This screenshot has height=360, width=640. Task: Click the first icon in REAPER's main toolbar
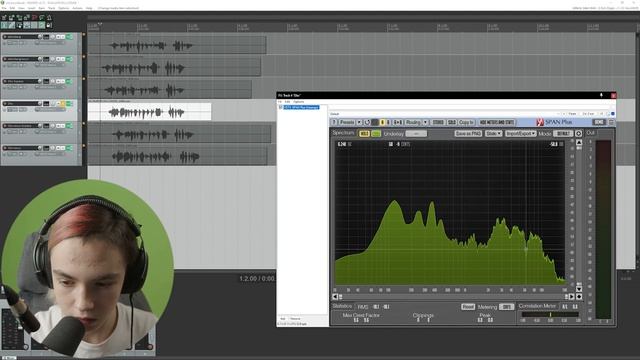[4, 18]
